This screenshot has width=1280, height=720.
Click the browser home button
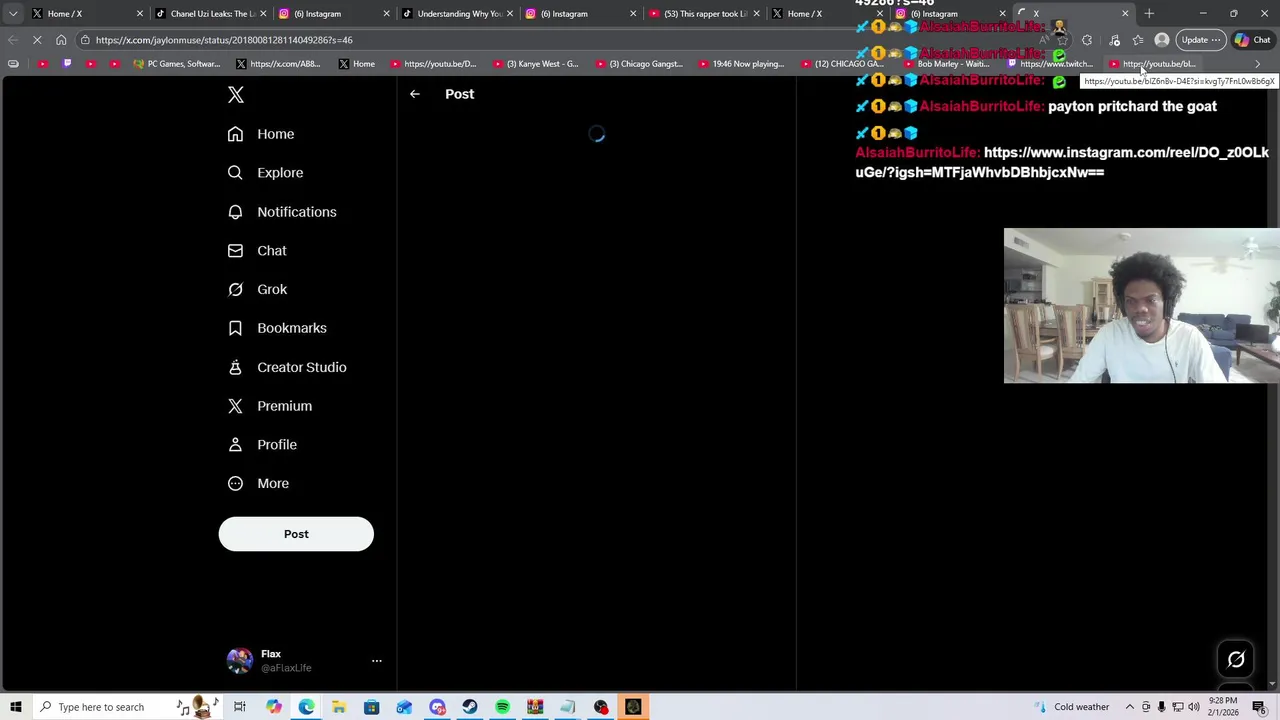pyautogui.click(x=61, y=40)
